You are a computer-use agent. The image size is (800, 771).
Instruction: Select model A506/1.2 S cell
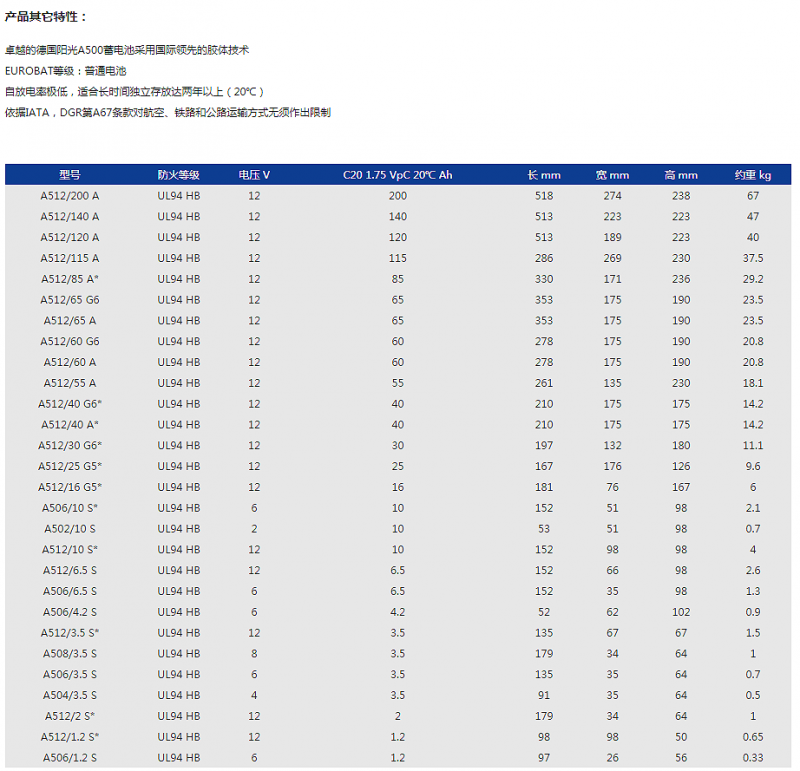[69, 758]
